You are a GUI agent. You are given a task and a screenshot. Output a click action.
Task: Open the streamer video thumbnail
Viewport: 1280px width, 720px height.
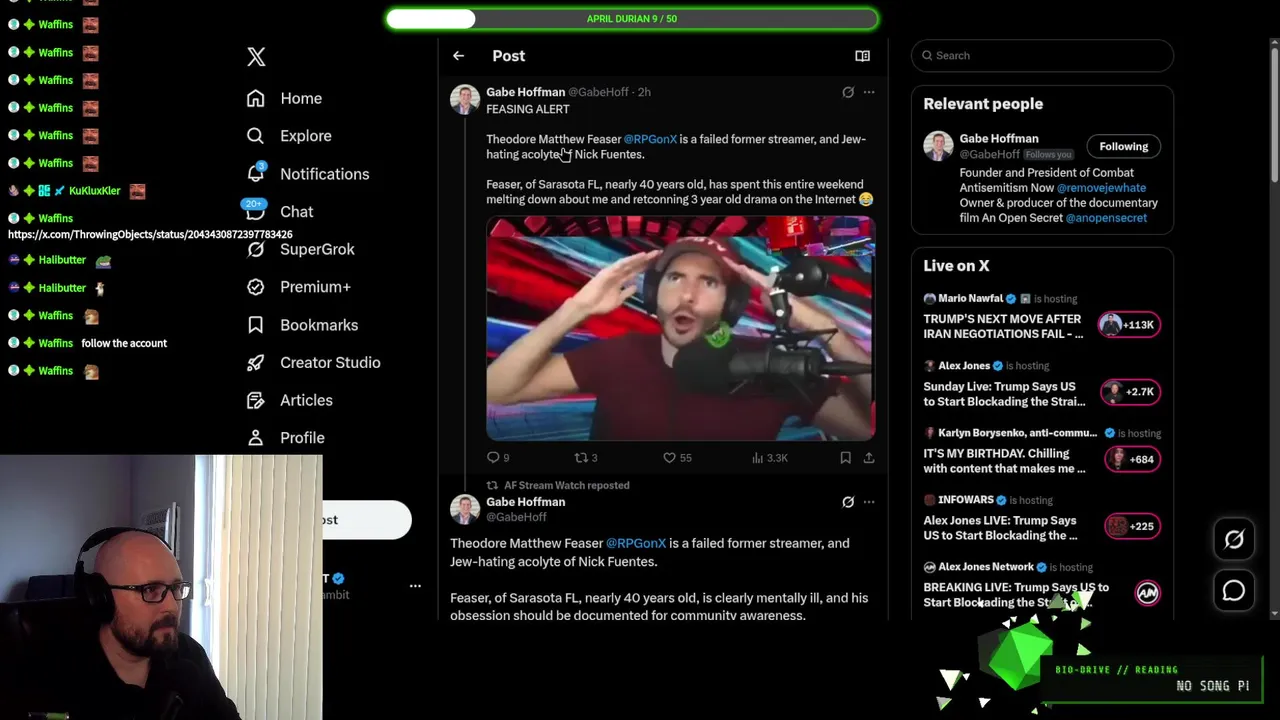681,328
